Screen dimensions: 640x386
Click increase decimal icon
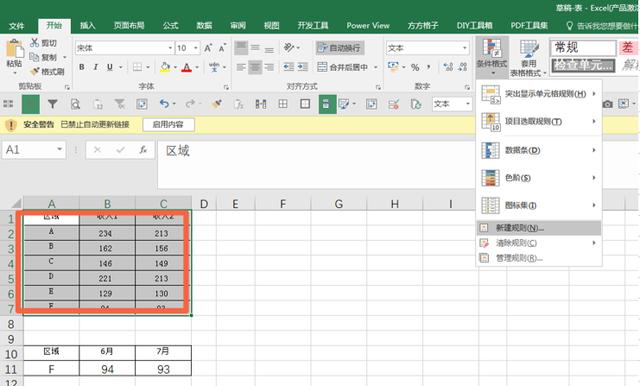(448, 67)
